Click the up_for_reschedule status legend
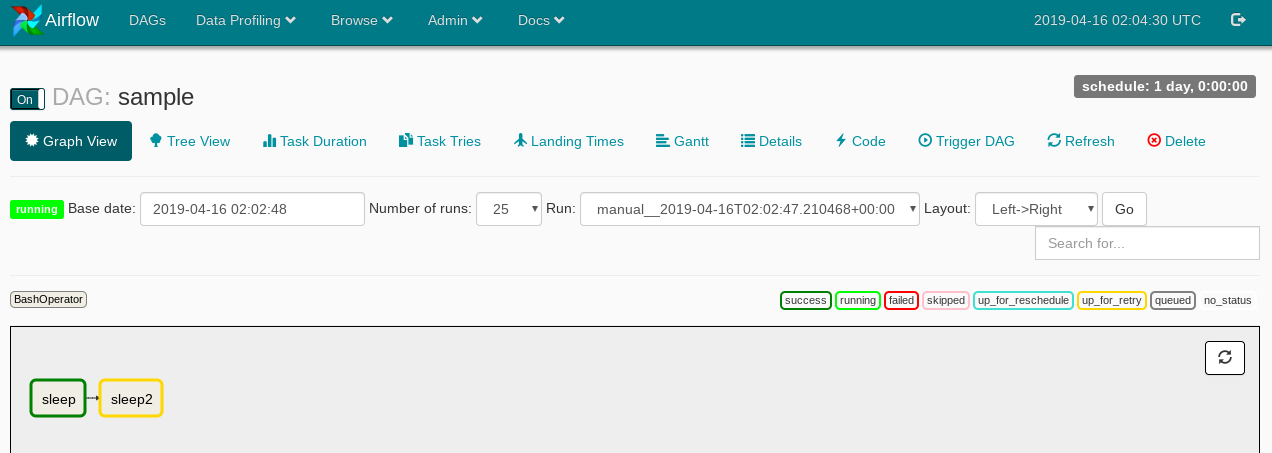 pos(1023,300)
